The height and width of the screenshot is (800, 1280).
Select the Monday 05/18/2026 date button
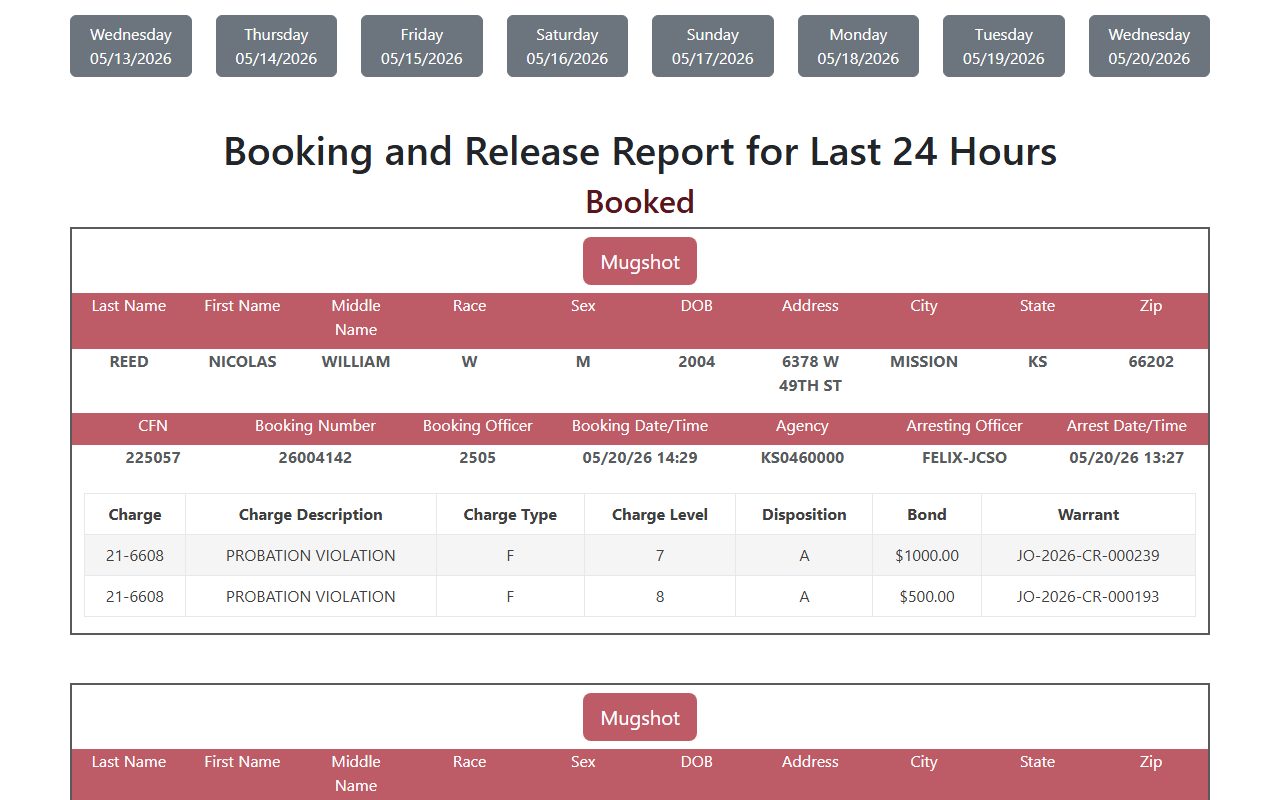pos(858,46)
